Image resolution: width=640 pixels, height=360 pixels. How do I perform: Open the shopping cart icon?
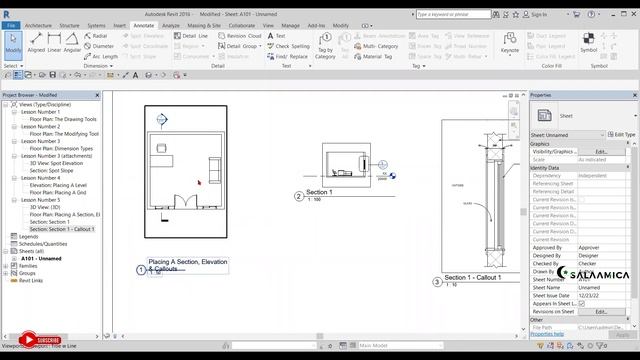[x=576, y=14]
